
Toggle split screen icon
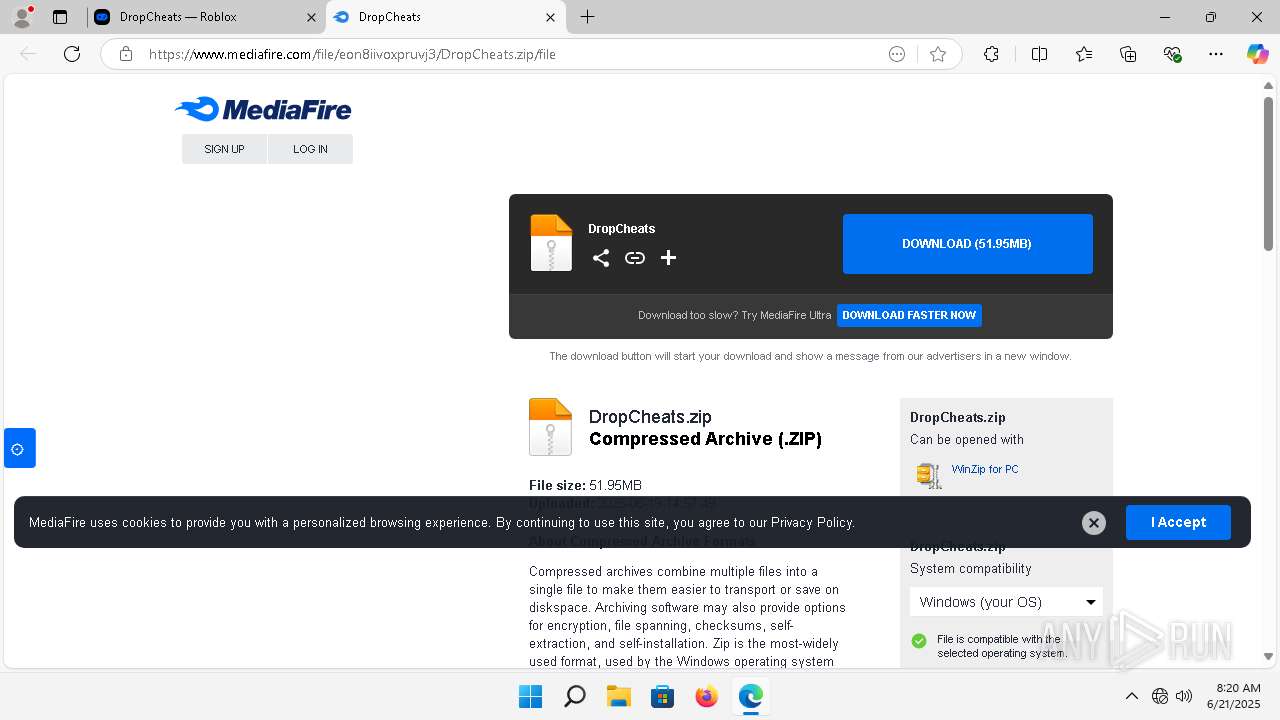pos(1040,54)
